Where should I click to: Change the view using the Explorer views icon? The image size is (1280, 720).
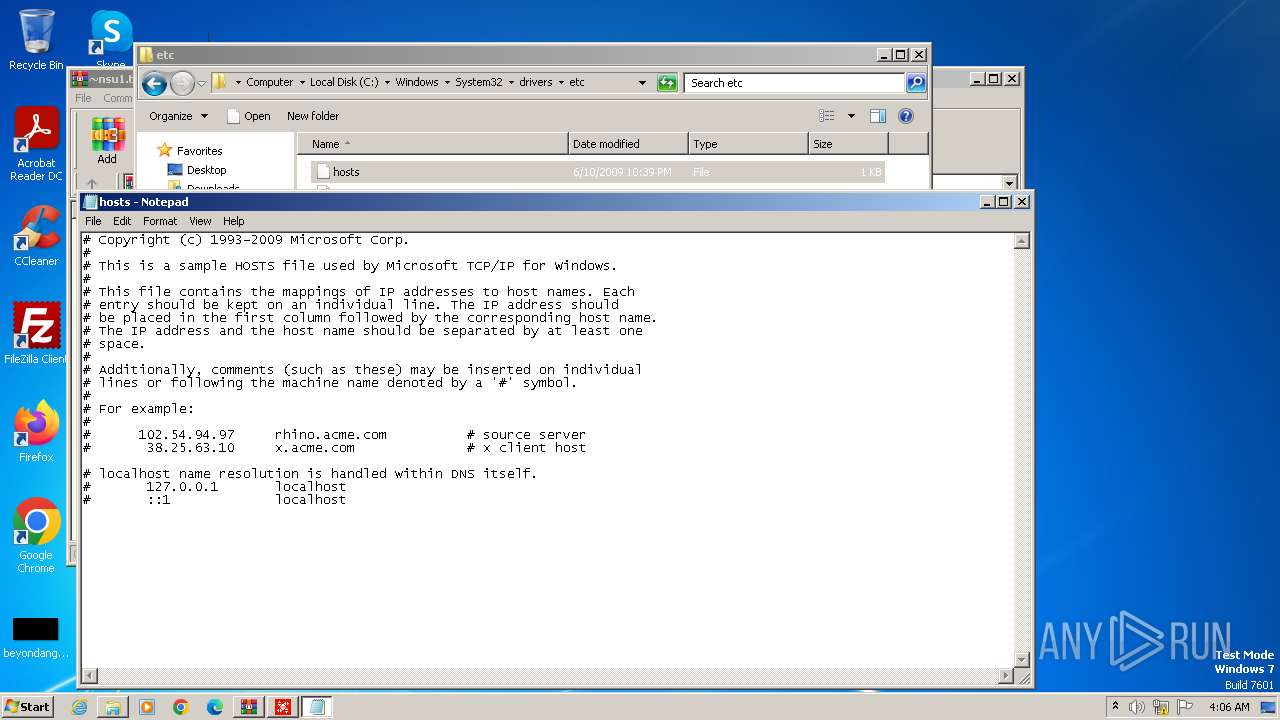827,116
